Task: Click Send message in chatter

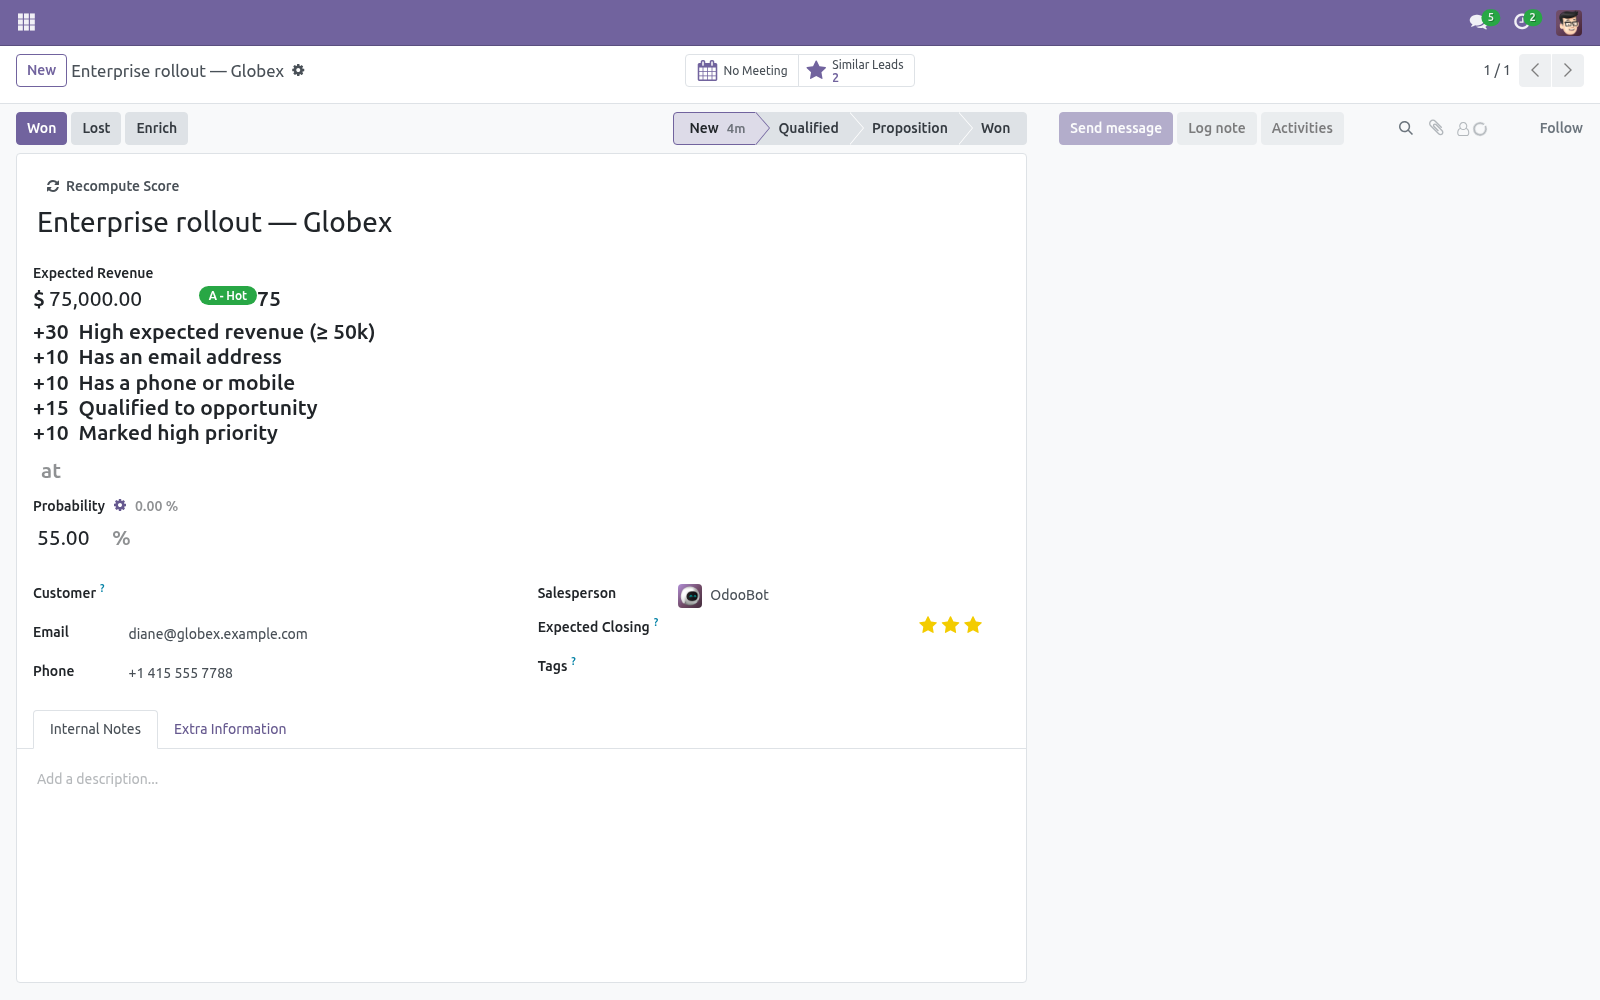Action: (x=1116, y=128)
